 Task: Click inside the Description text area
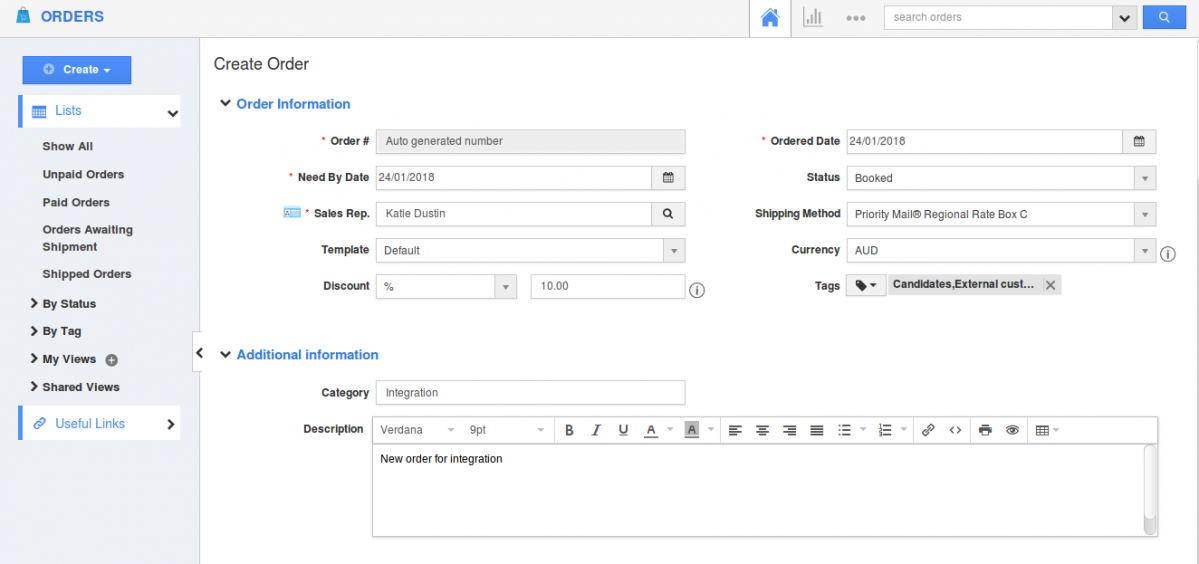(758, 490)
